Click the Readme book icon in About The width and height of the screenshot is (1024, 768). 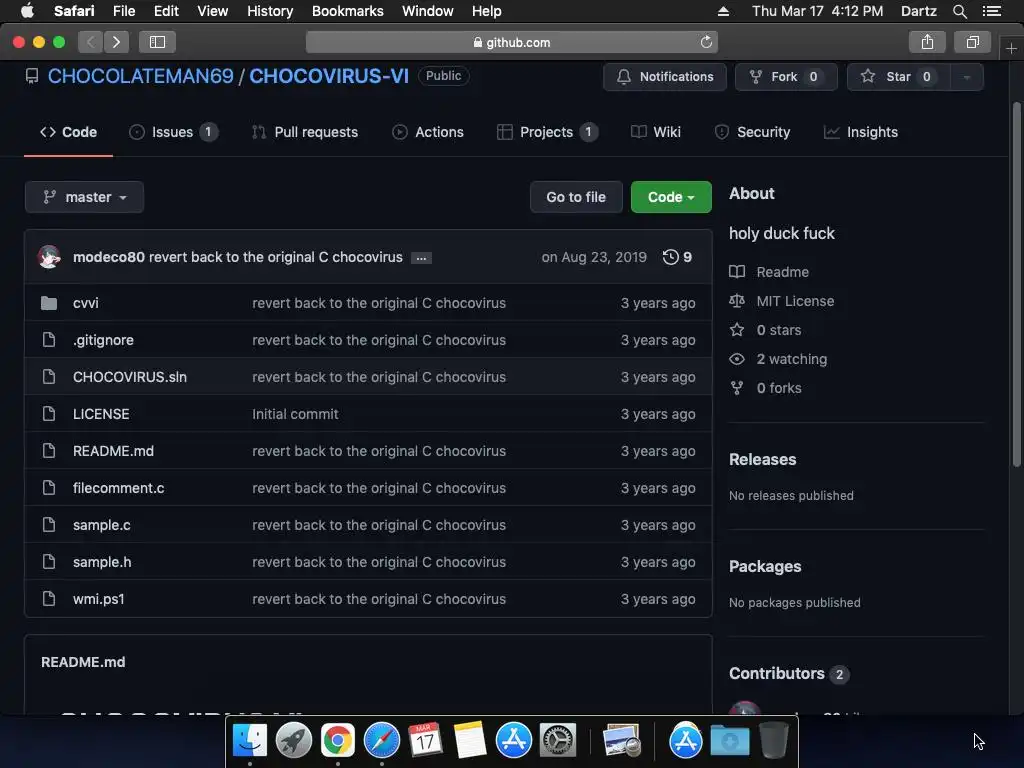click(737, 272)
